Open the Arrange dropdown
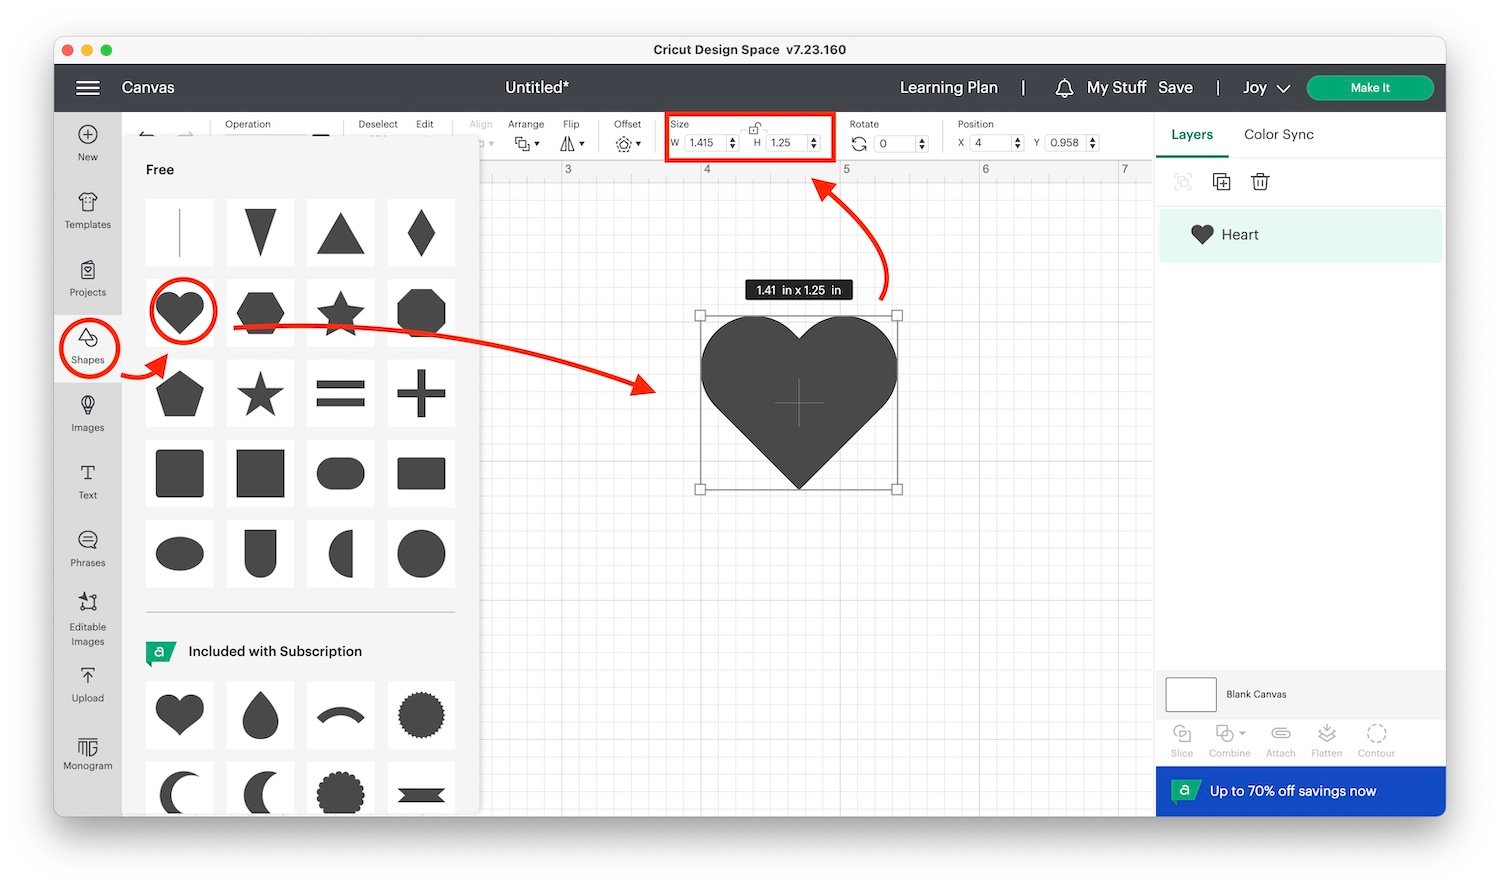This screenshot has width=1500, height=888. tap(526, 144)
